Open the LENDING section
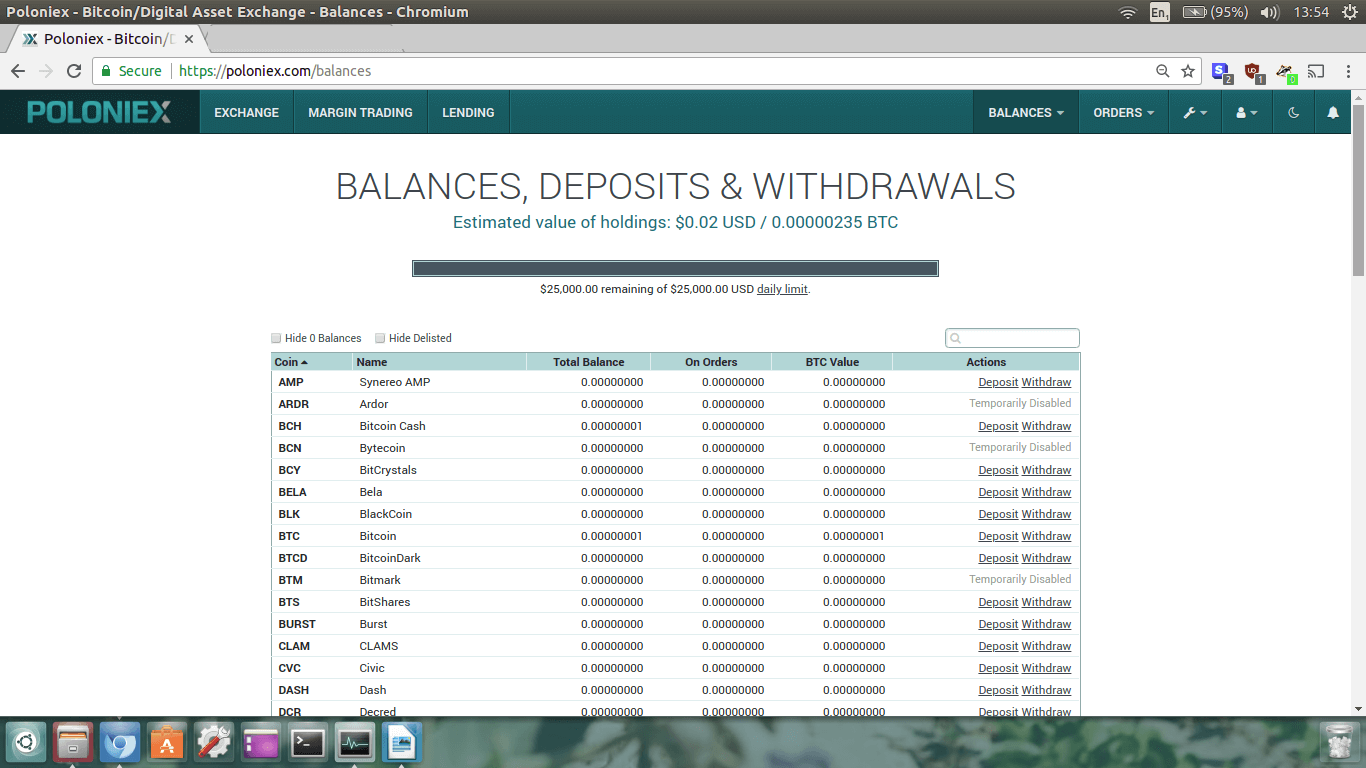The height and width of the screenshot is (768, 1366). (x=468, y=112)
